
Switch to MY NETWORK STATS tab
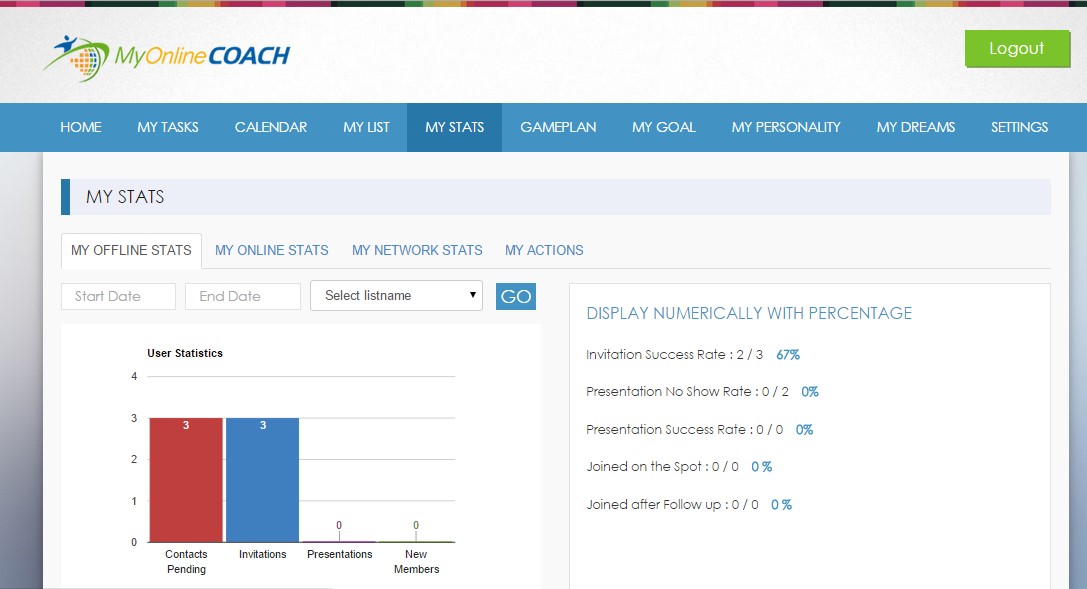pyautogui.click(x=417, y=250)
